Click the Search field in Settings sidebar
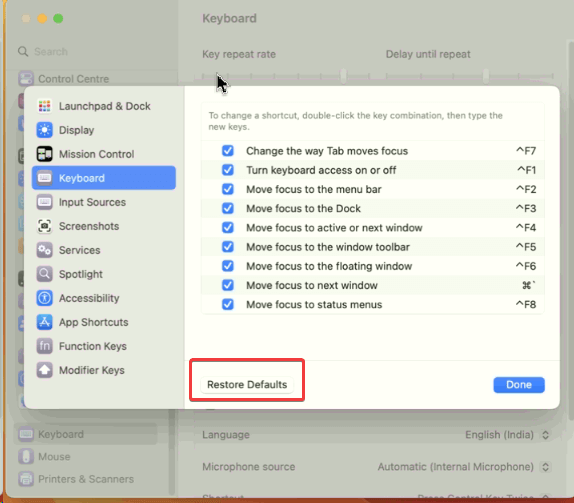The height and width of the screenshot is (503, 574). 93,52
